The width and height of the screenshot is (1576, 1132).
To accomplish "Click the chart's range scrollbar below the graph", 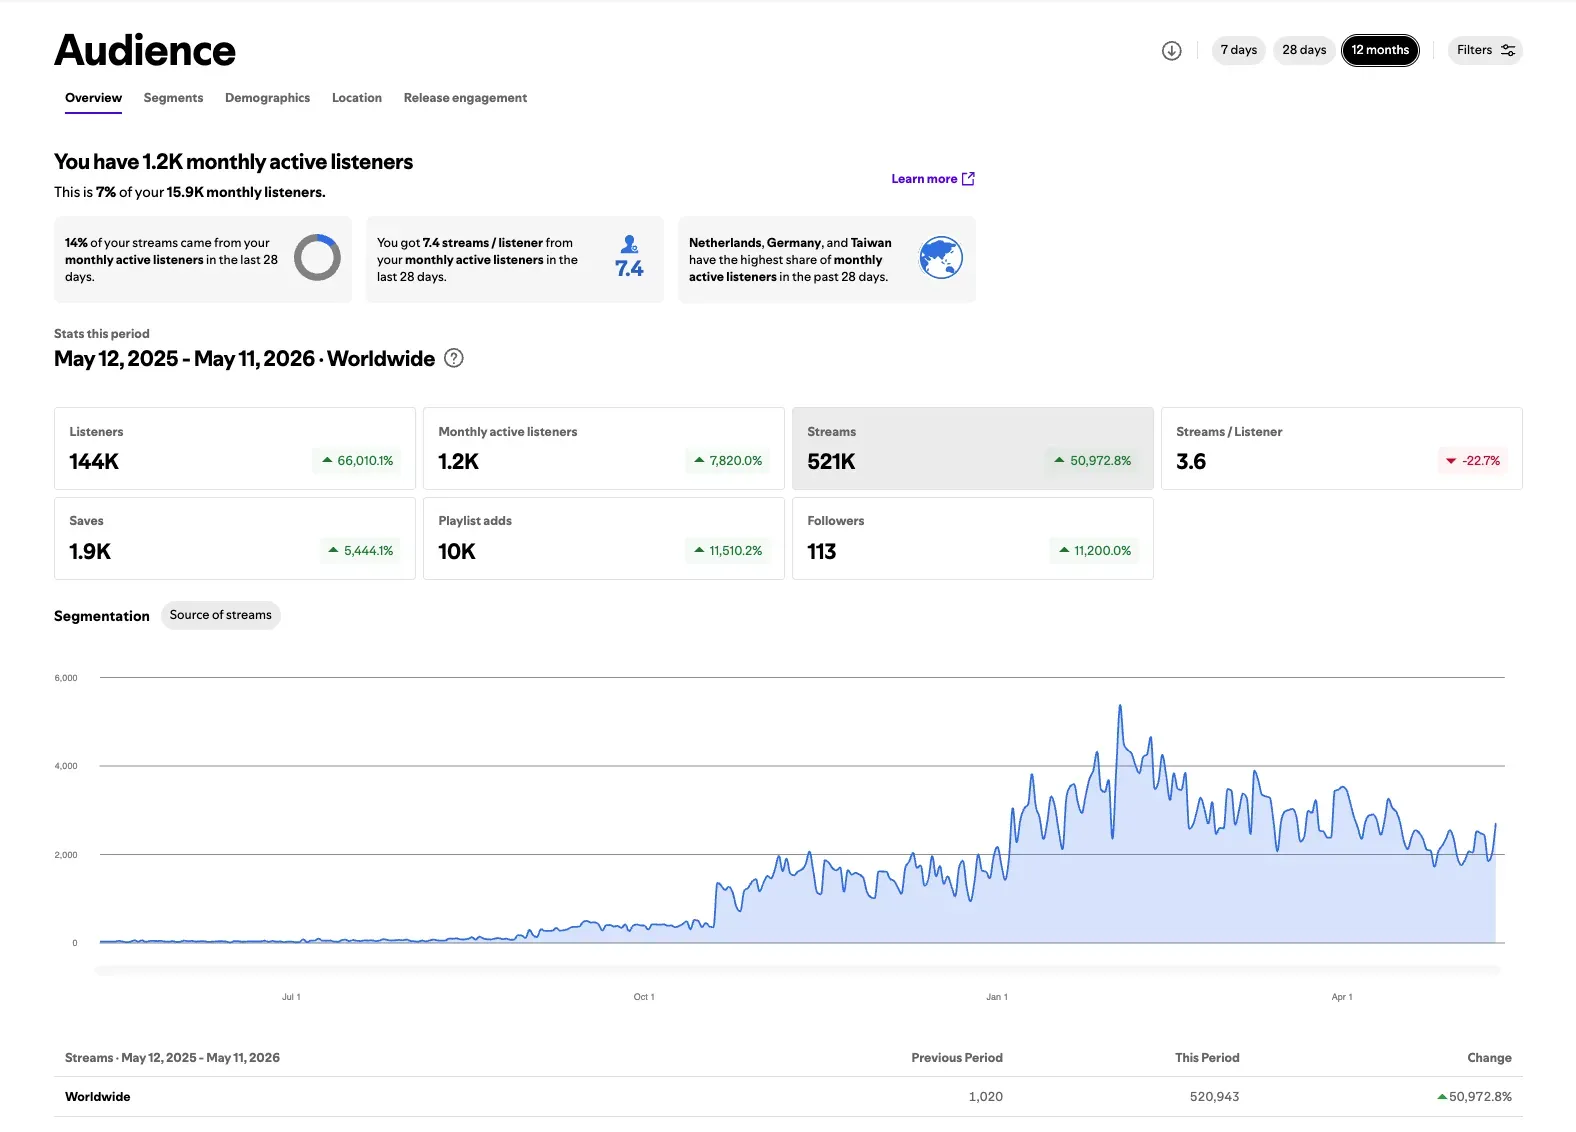I will pyautogui.click(x=798, y=970).
